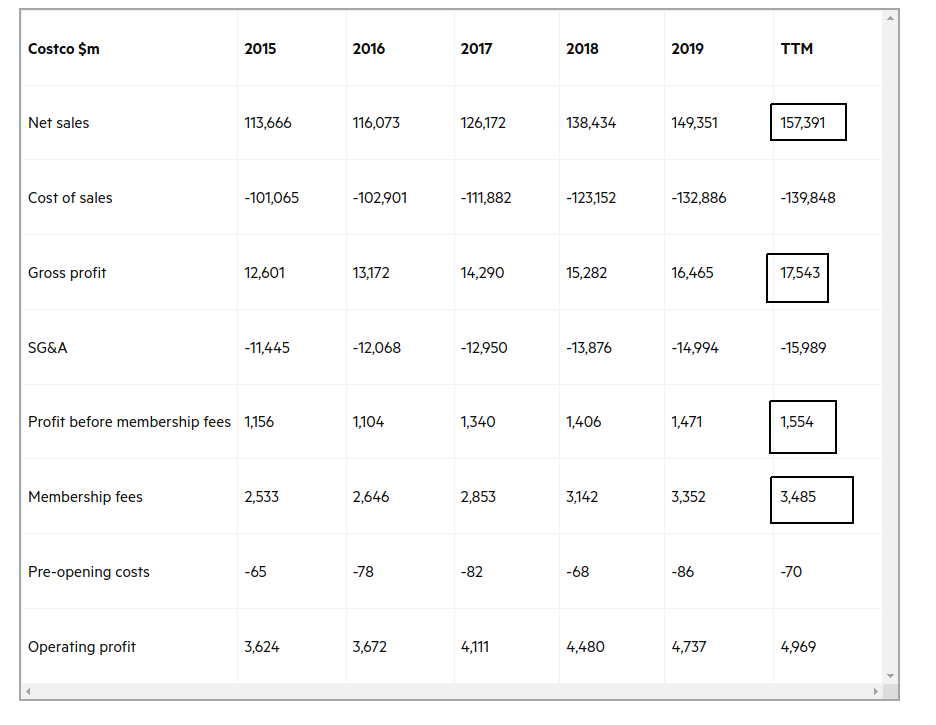Viewport: 936px width, 725px height.
Task: Click the scroll down arrow on vertical scrollbar
Action: (x=890, y=676)
